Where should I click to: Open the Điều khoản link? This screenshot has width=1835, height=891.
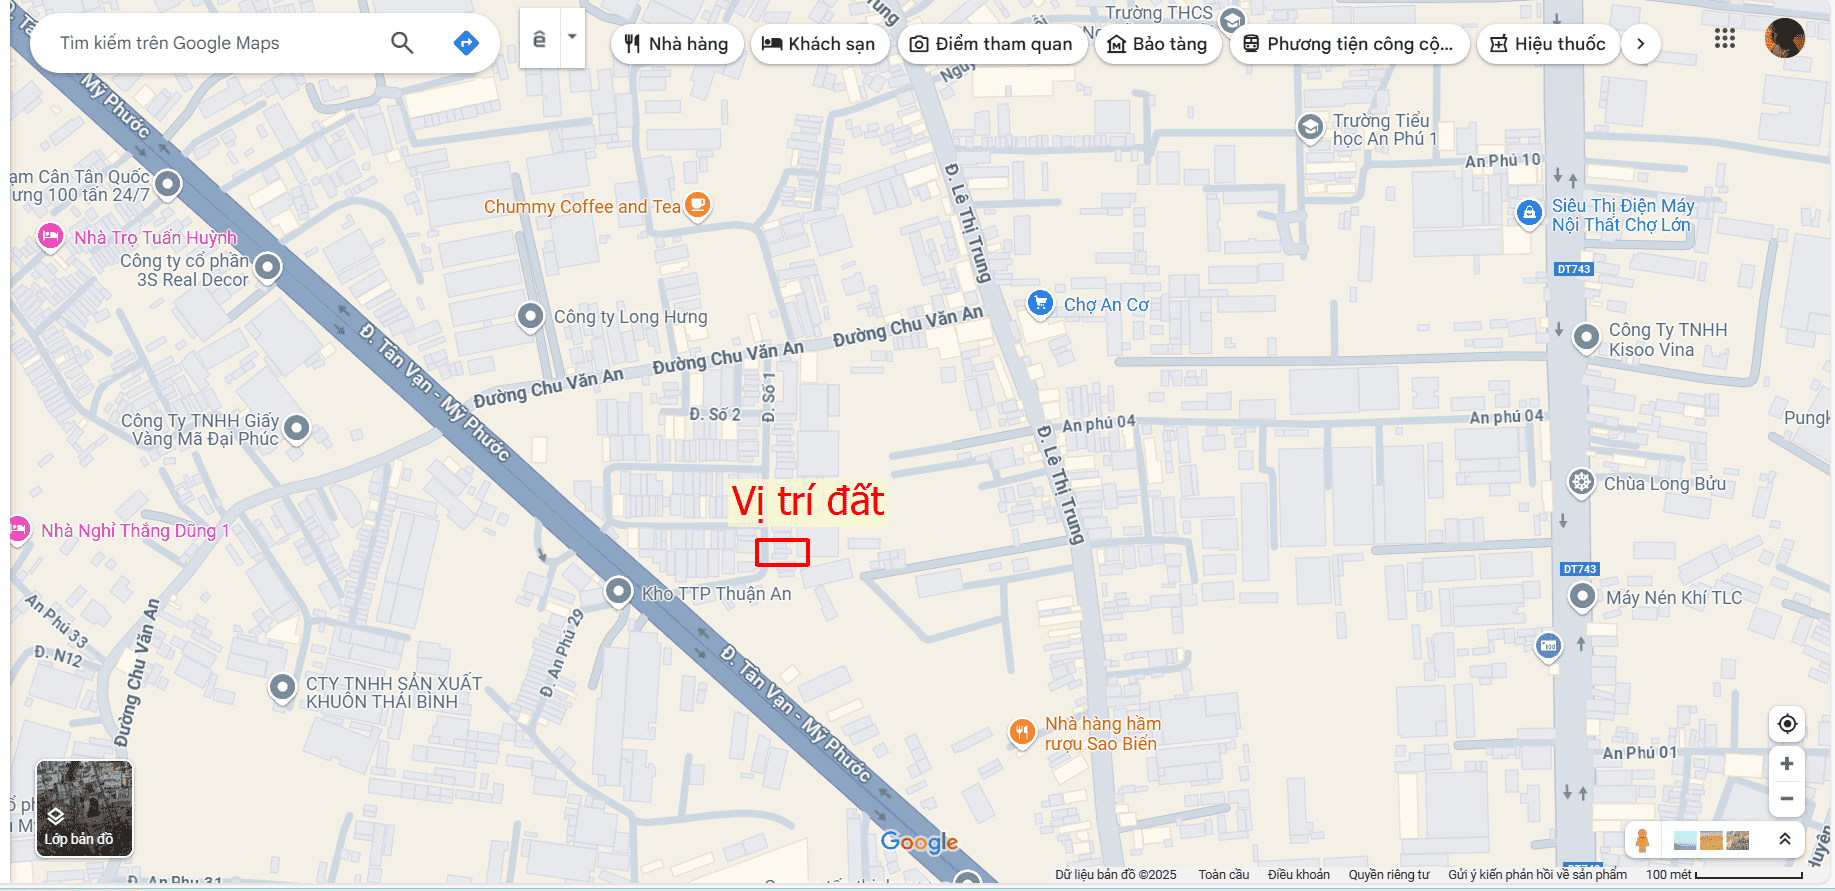coord(1299,875)
